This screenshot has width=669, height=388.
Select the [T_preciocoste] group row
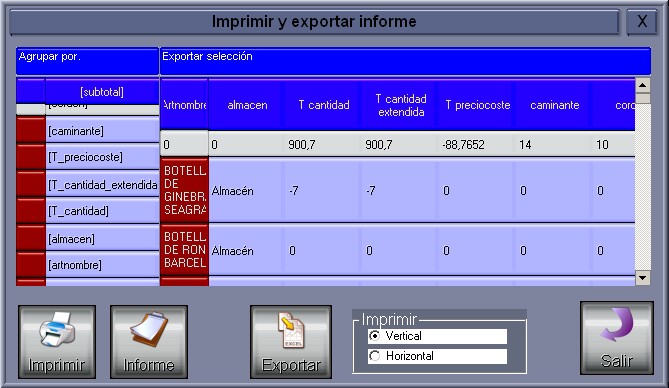click(102, 157)
